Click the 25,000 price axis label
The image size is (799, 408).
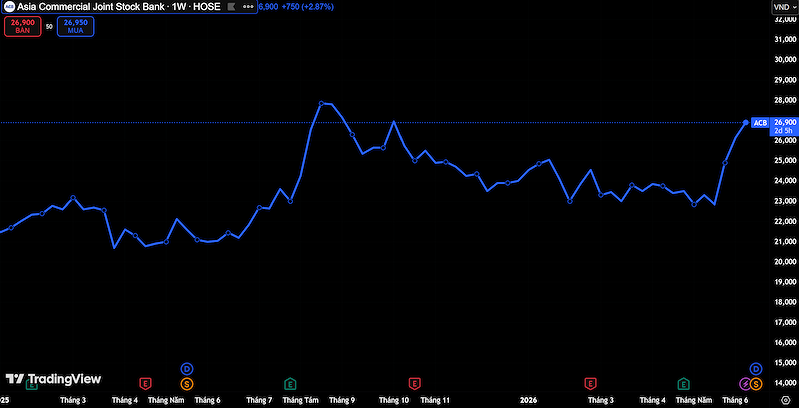click(785, 160)
